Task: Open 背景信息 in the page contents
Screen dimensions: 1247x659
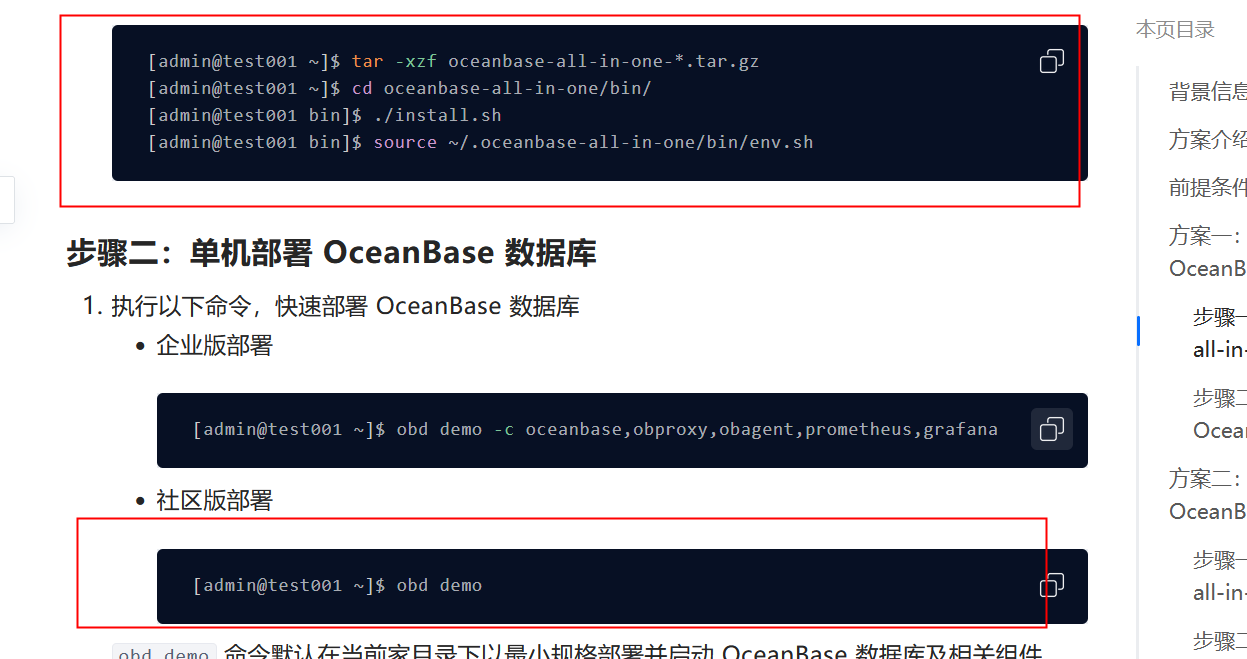Action: point(1207,92)
